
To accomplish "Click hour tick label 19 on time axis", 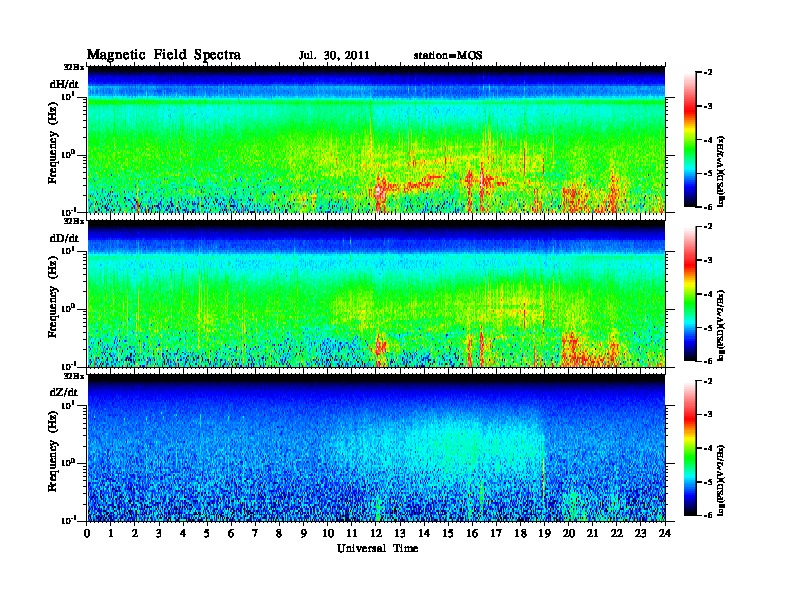I will tap(544, 534).
